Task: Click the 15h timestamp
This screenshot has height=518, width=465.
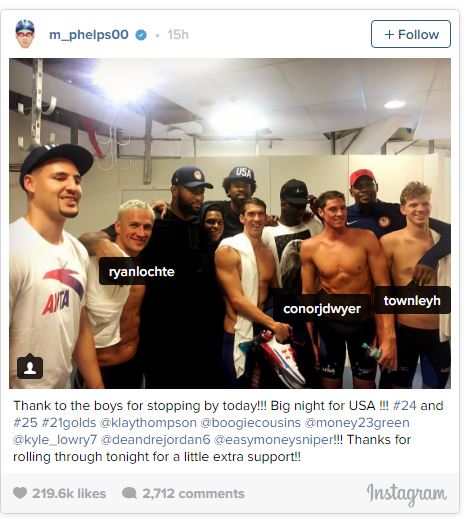Action: coord(178,34)
